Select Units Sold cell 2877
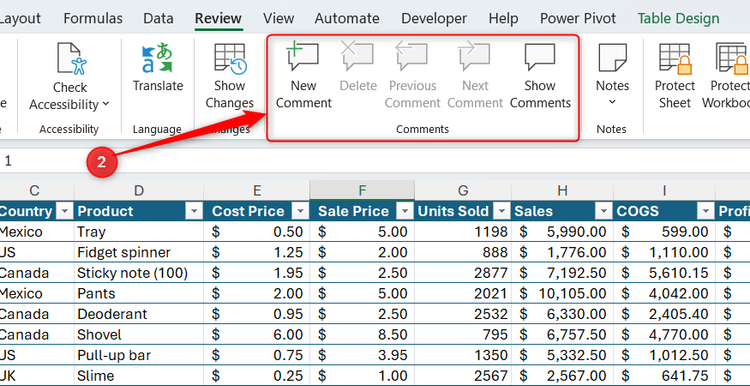 point(463,273)
